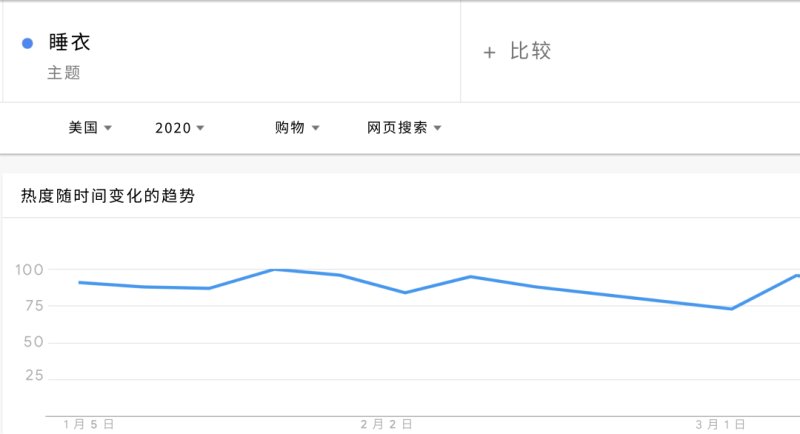Click the 2月2日 date axis label
Viewport: 800px width, 434px height.
[x=386, y=424]
